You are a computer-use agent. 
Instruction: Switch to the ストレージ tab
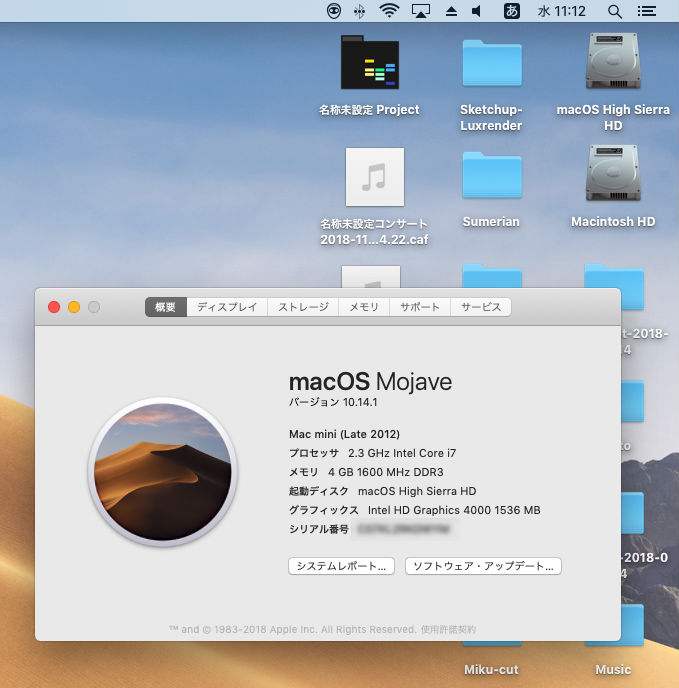(x=303, y=307)
